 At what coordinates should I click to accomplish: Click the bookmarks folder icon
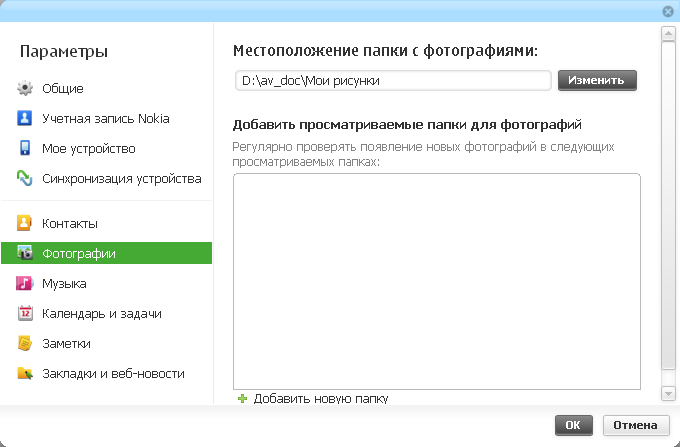coord(25,373)
